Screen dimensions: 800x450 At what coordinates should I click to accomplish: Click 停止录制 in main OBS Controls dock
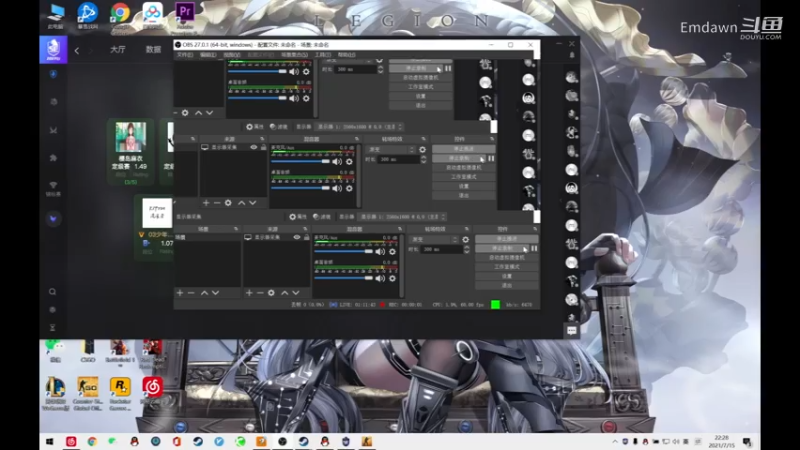(x=502, y=248)
